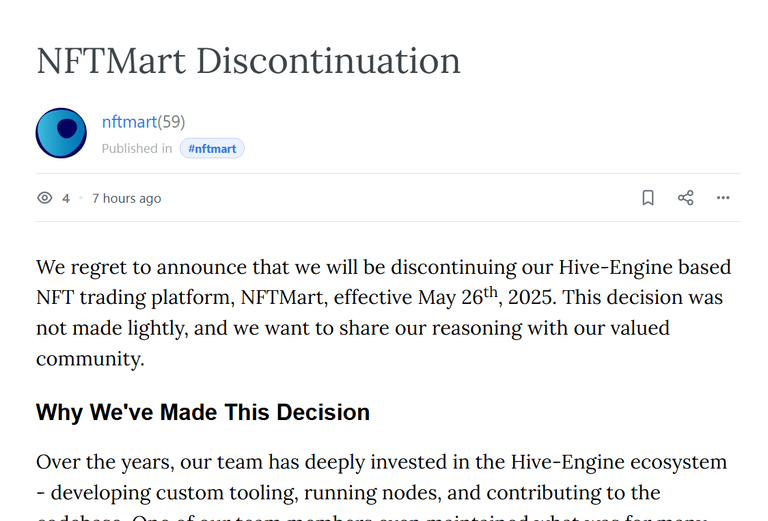This screenshot has height=521, width=768.
Task: Click the author reputation score (59)
Action: (171, 122)
